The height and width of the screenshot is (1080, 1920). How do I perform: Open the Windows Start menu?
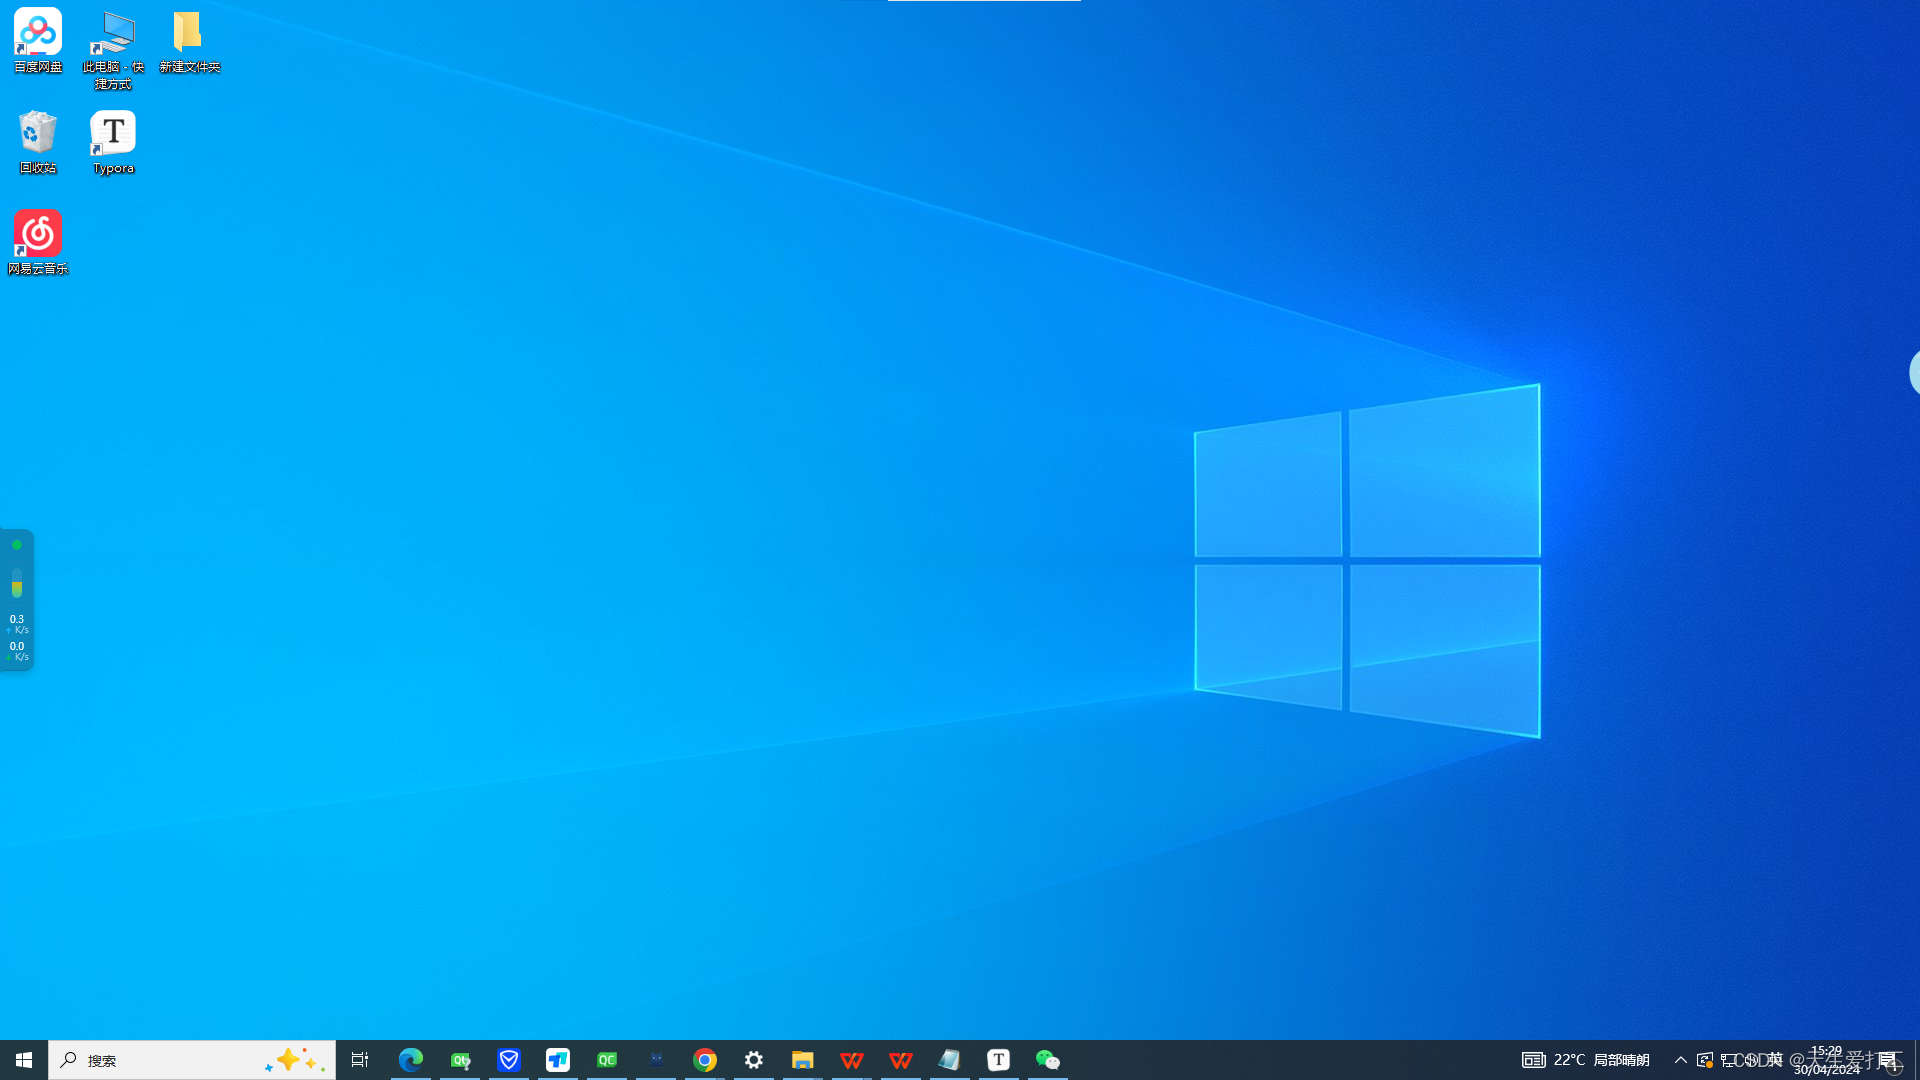[x=24, y=1060]
